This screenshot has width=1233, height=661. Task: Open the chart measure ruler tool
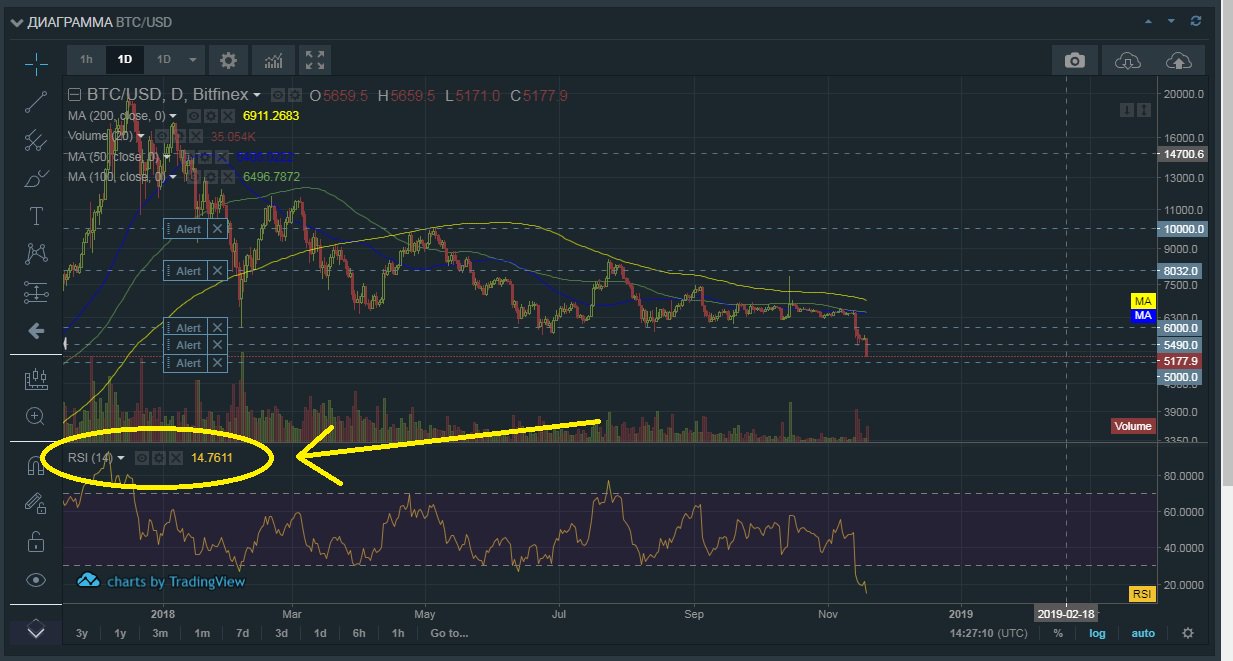click(x=36, y=379)
